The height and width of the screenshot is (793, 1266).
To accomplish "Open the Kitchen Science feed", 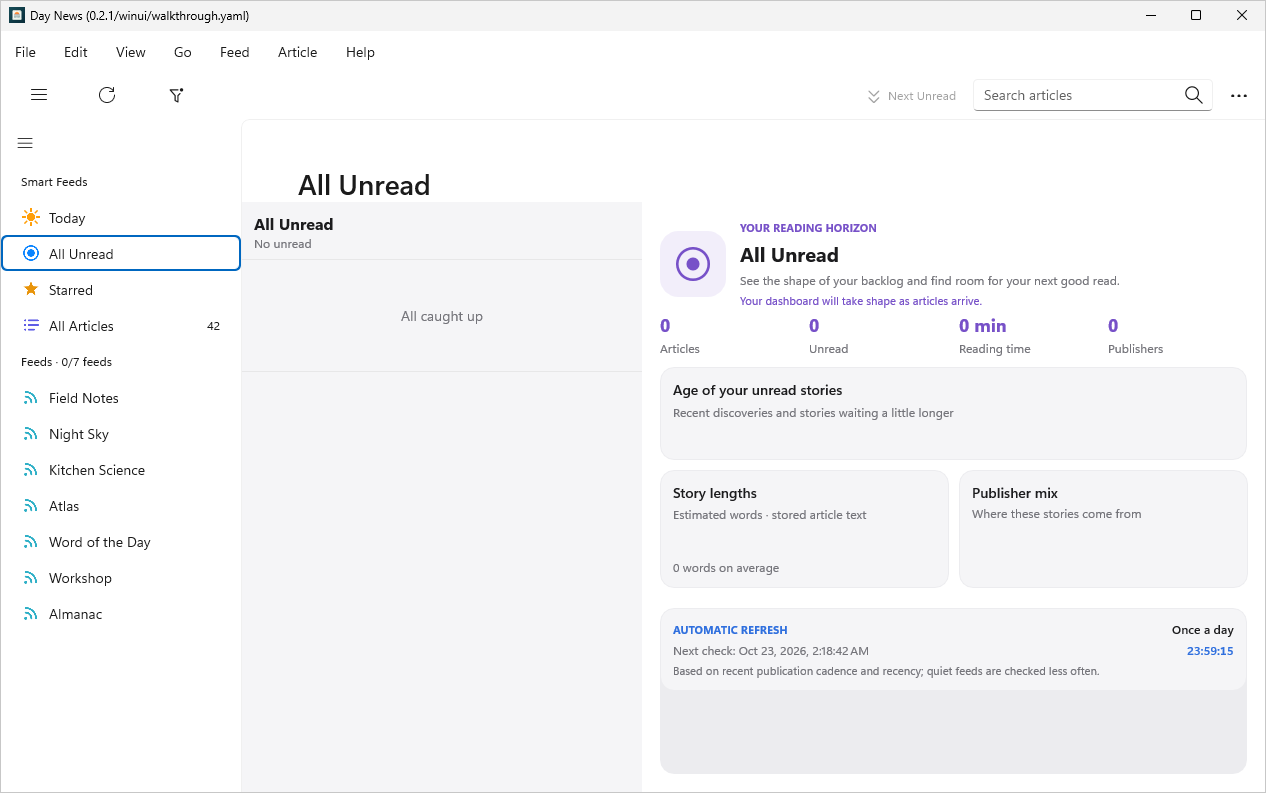I will pos(121,470).
